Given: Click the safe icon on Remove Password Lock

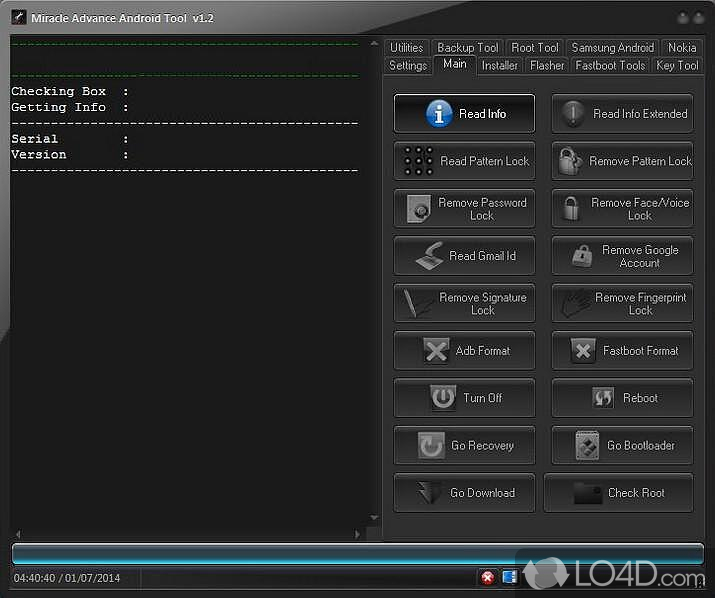Looking at the screenshot, I should pos(418,208).
